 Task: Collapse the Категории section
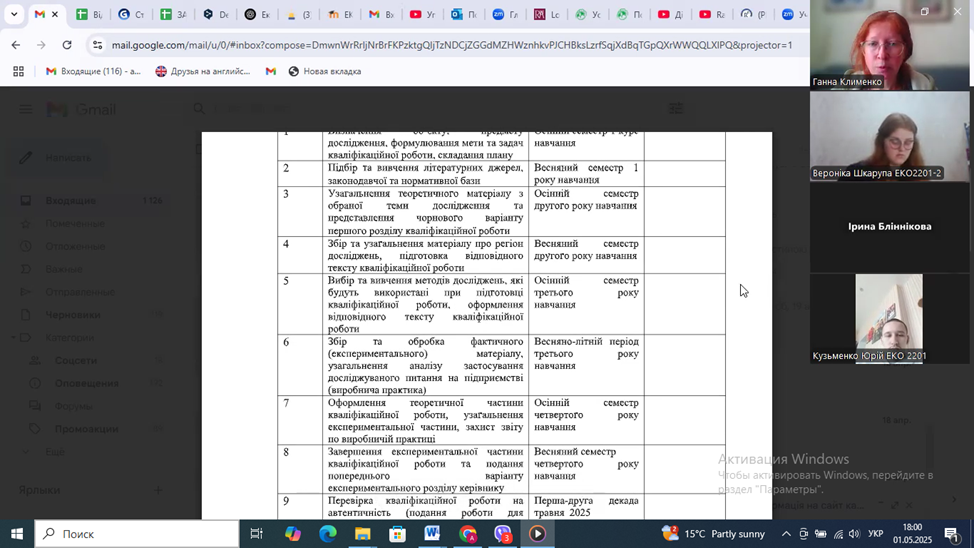point(14,338)
